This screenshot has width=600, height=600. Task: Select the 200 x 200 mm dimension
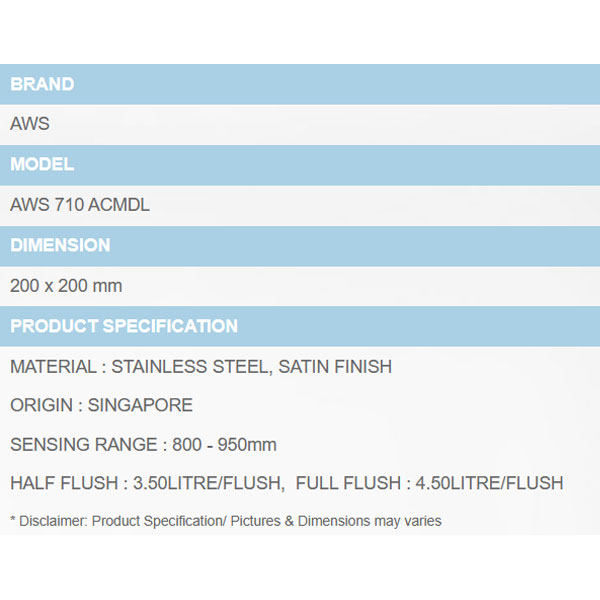coord(66,286)
